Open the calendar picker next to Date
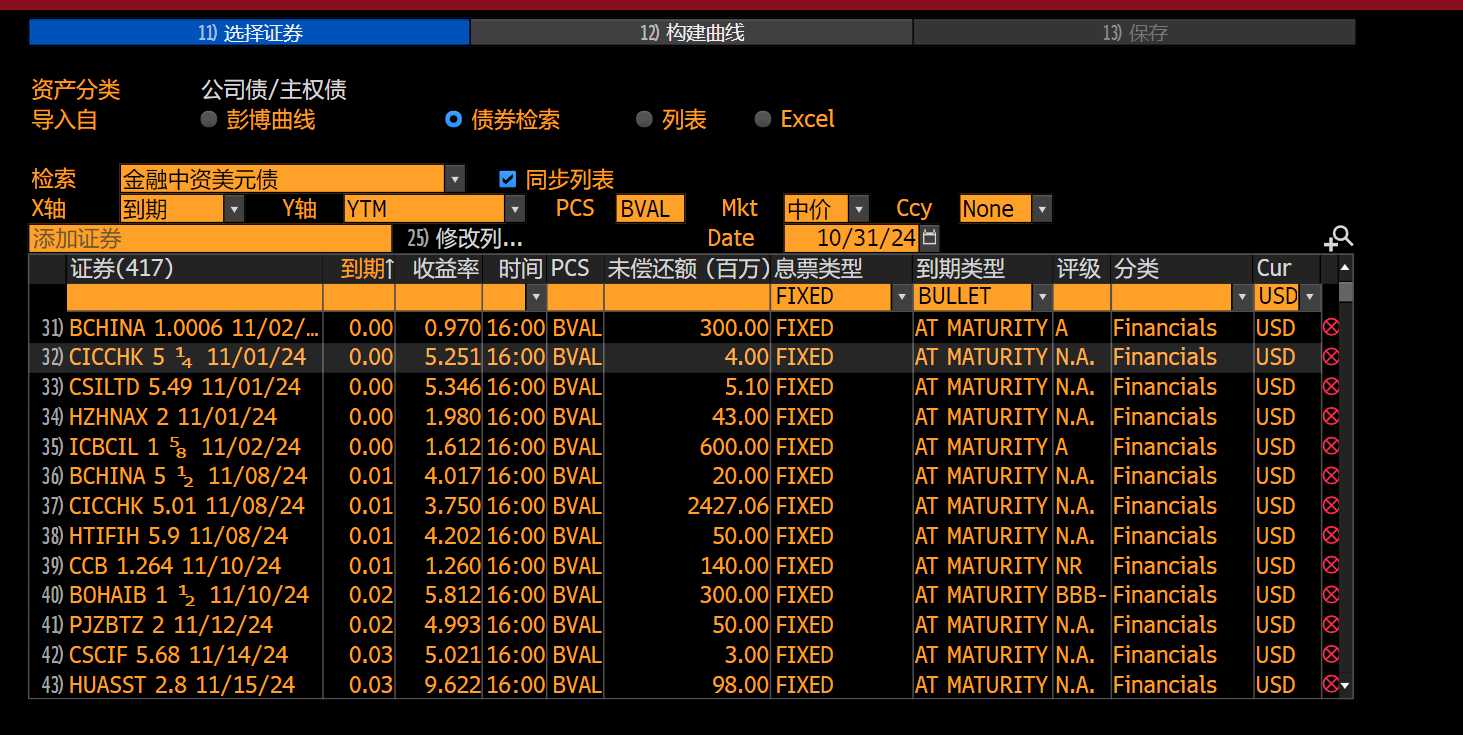Viewport: 1463px width, 735px height. click(930, 238)
